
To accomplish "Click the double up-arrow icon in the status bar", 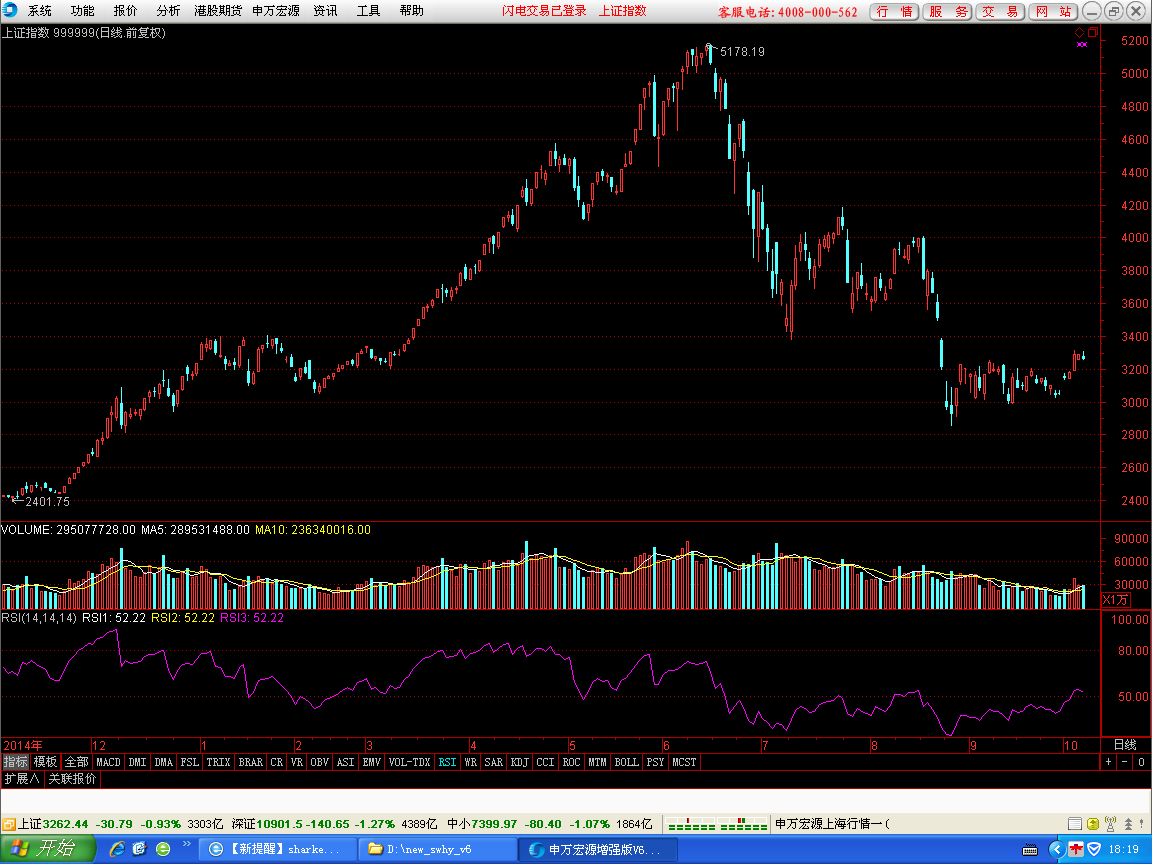I will tap(1128, 824).
